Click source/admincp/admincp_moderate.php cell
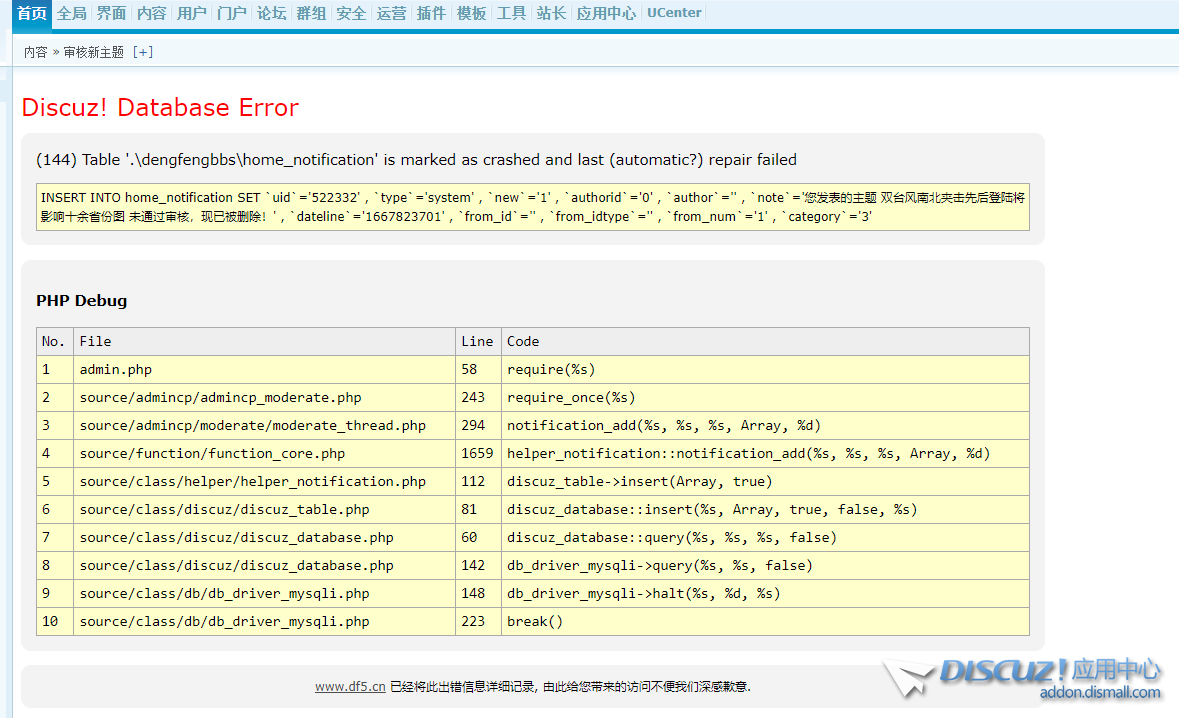Image resolution: width=1179 pixels, height=718 pixels. [x=264, y=397]
